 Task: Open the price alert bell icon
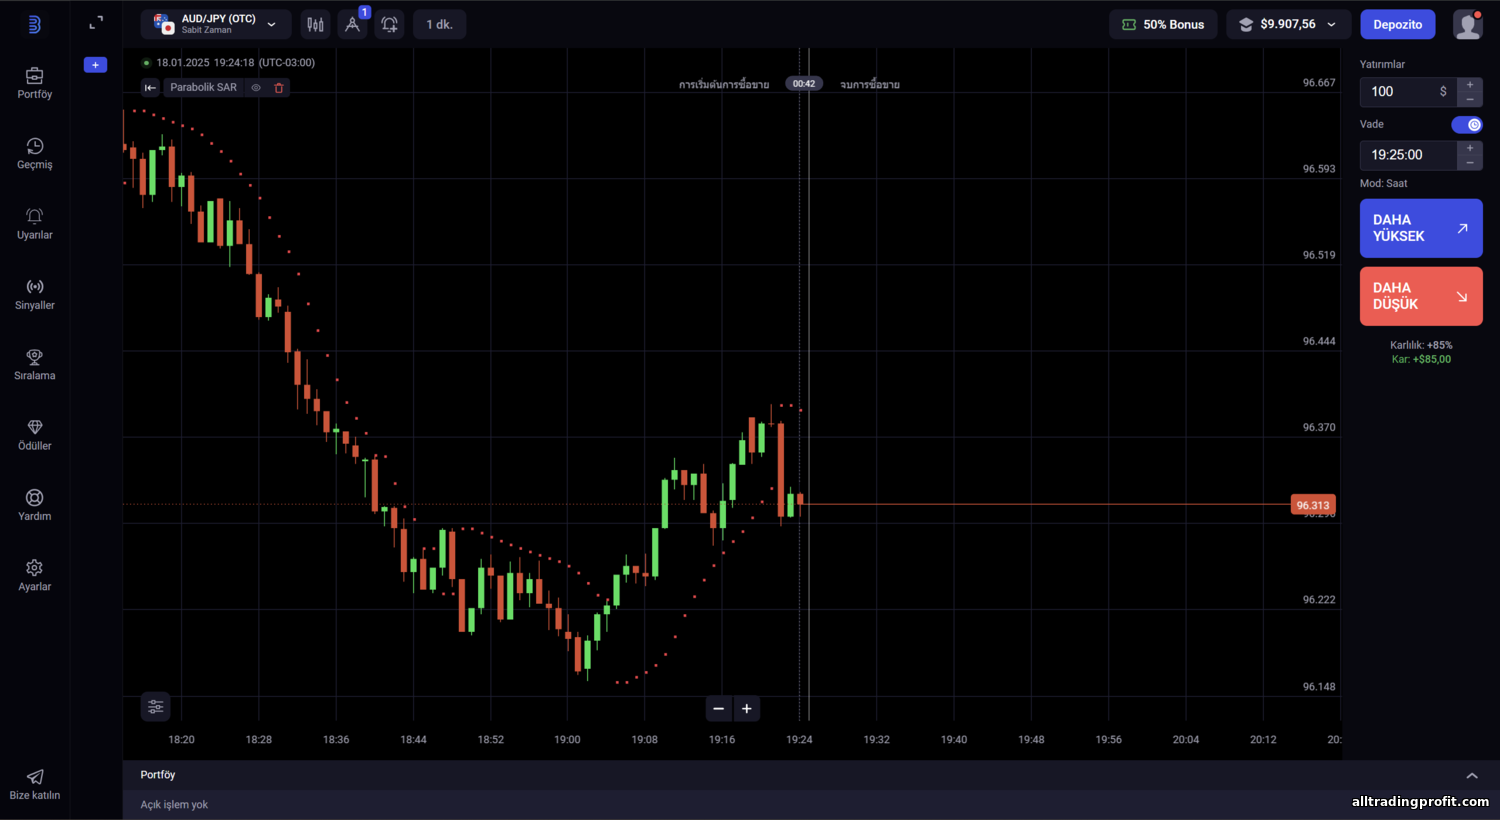tap(389, 24)
